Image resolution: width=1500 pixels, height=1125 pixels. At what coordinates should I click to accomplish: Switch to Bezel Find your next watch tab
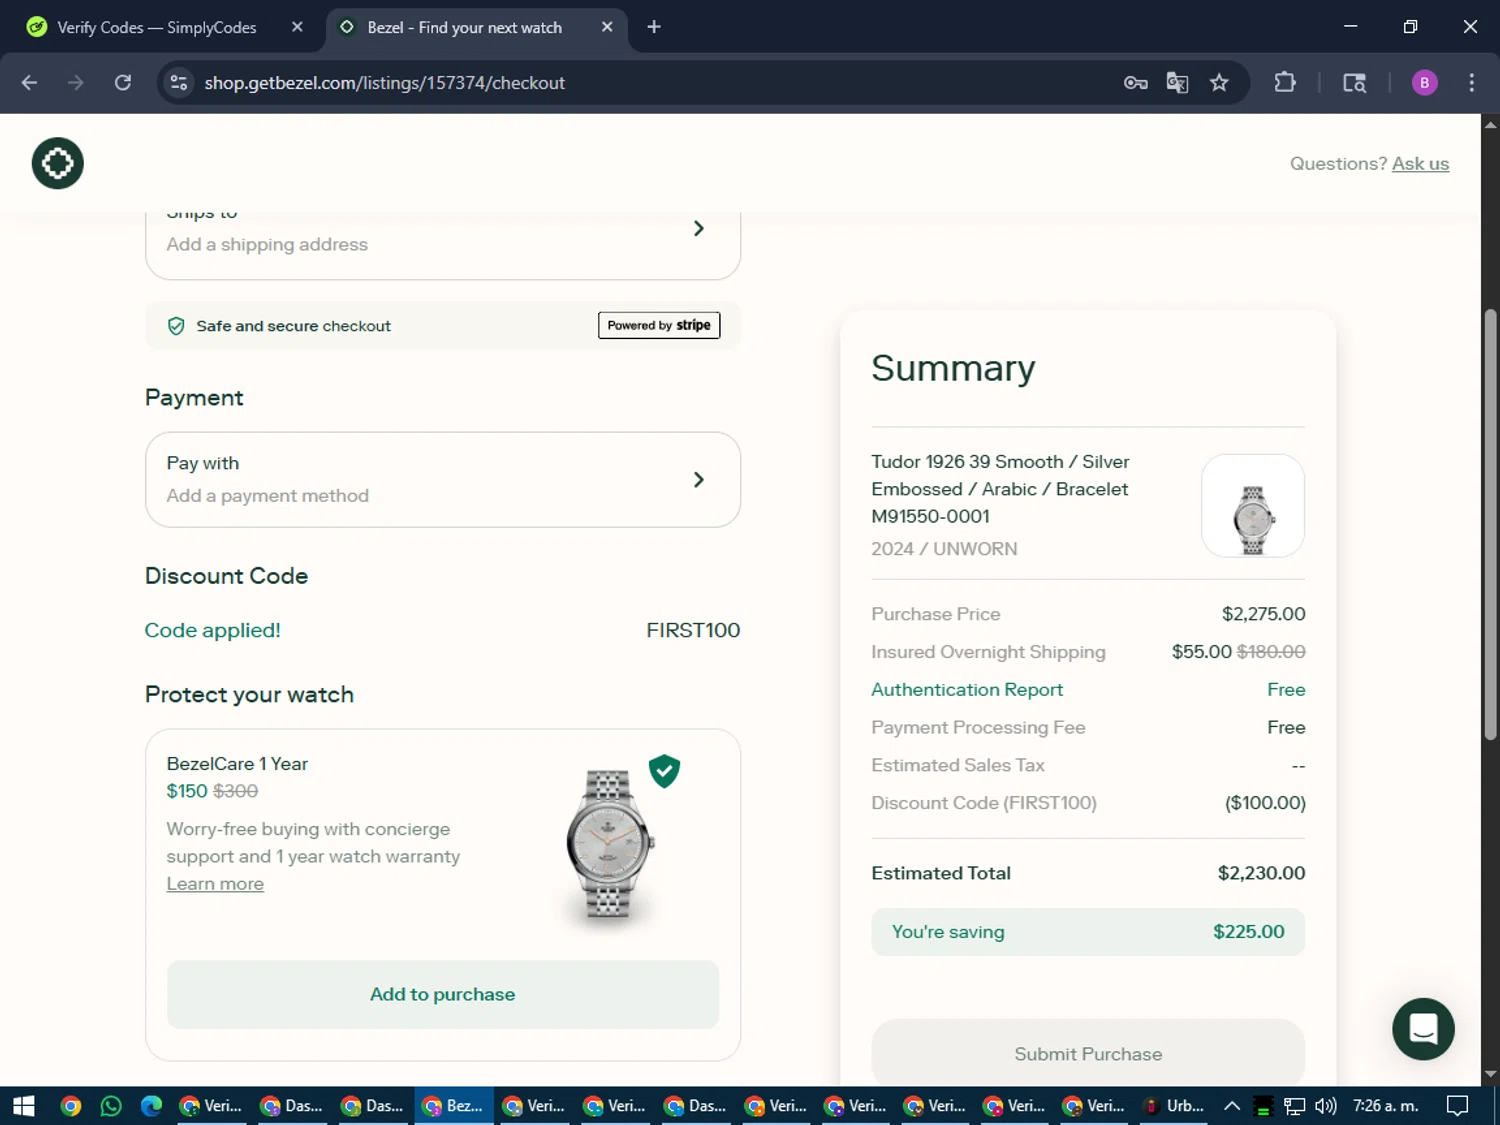tap(466, 27)
